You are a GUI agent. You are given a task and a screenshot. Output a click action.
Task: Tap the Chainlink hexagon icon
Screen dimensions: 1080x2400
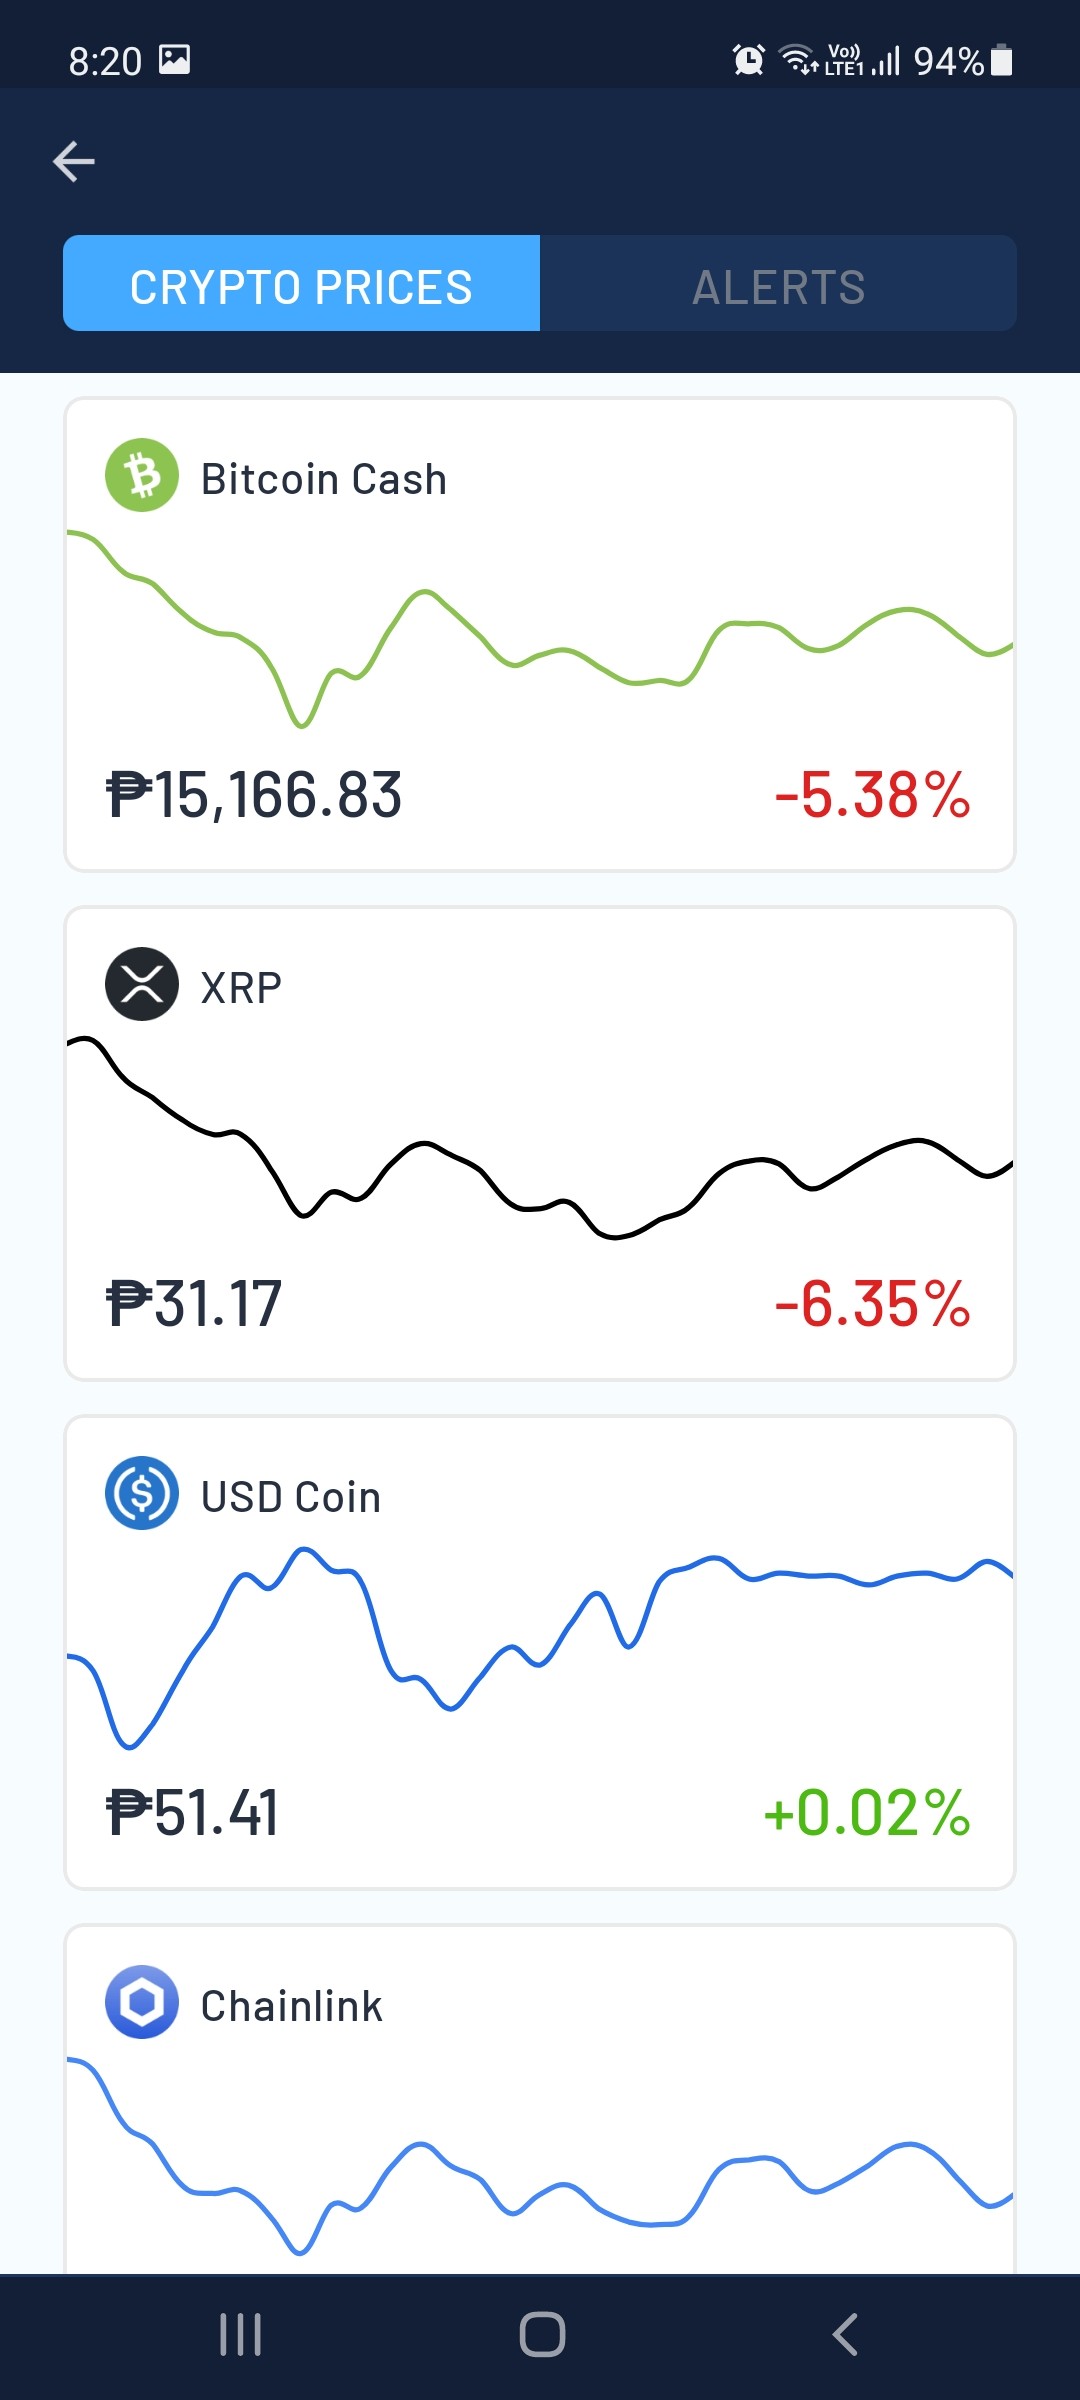[x=142, y=2002]
